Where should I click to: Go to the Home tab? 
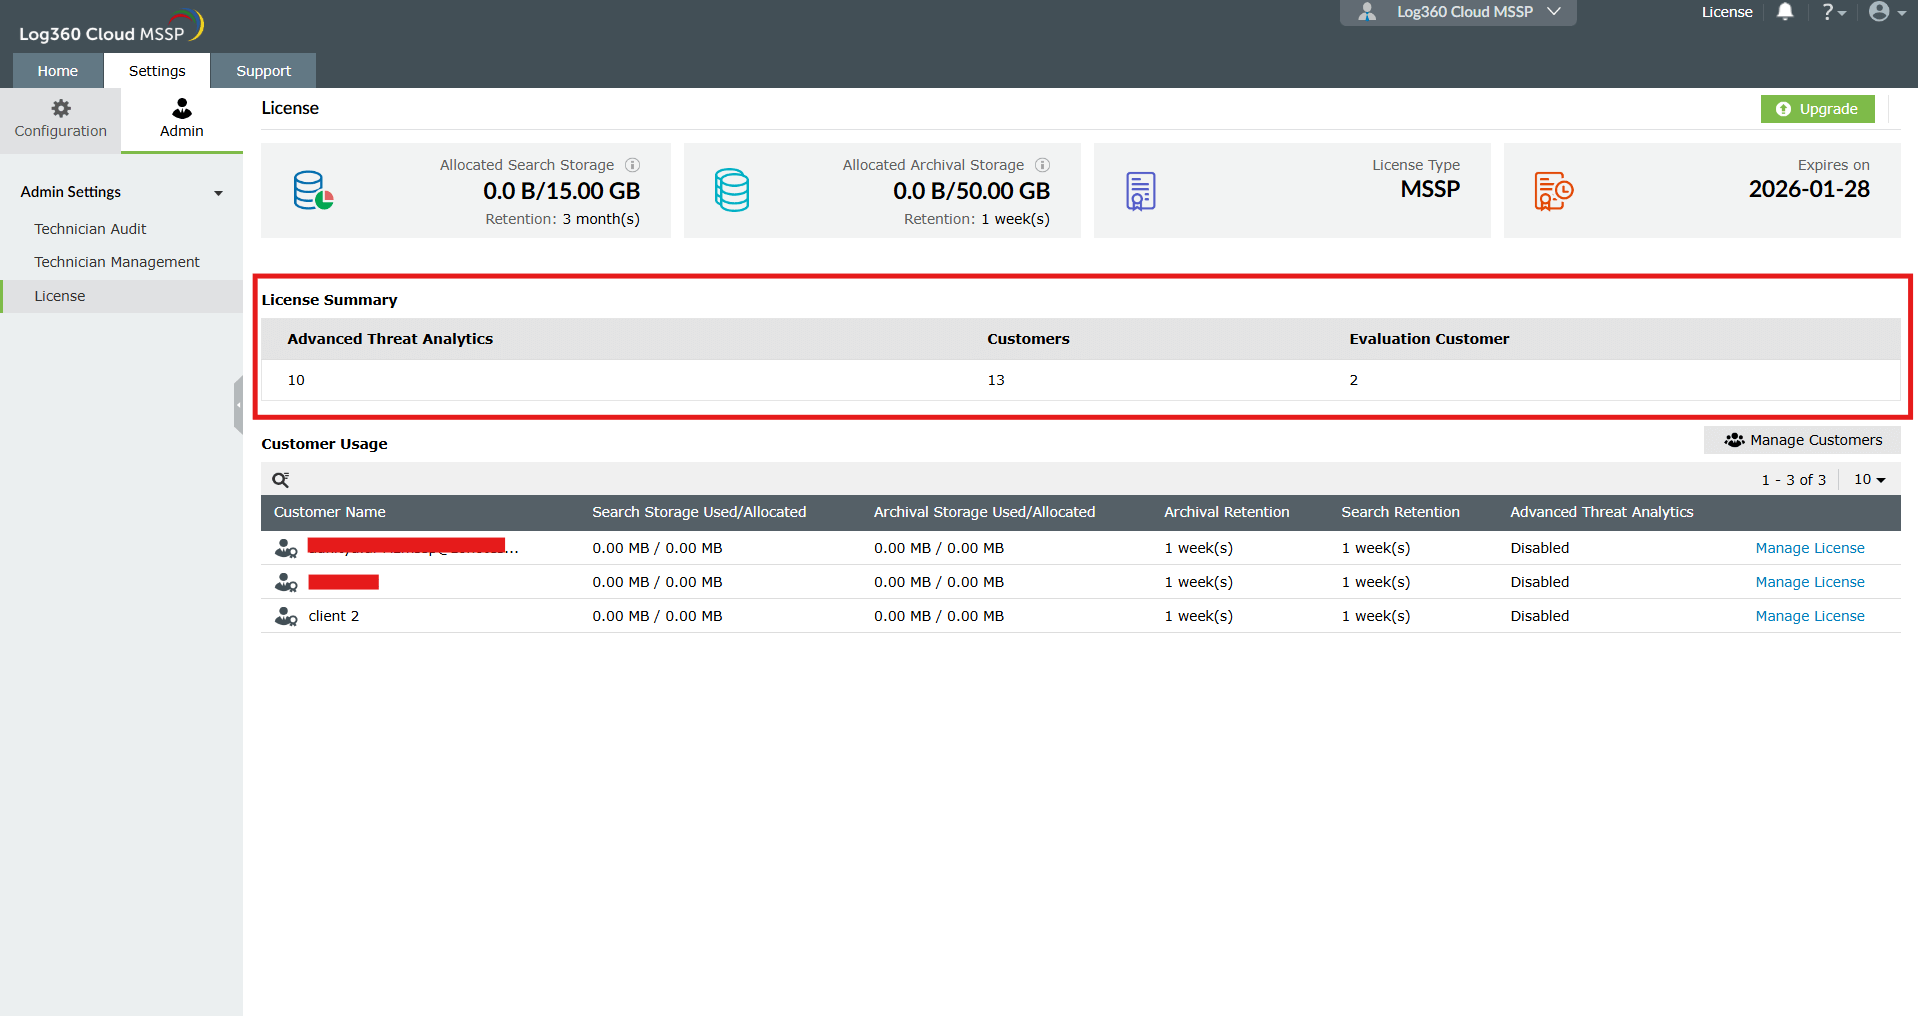point(58,71)
